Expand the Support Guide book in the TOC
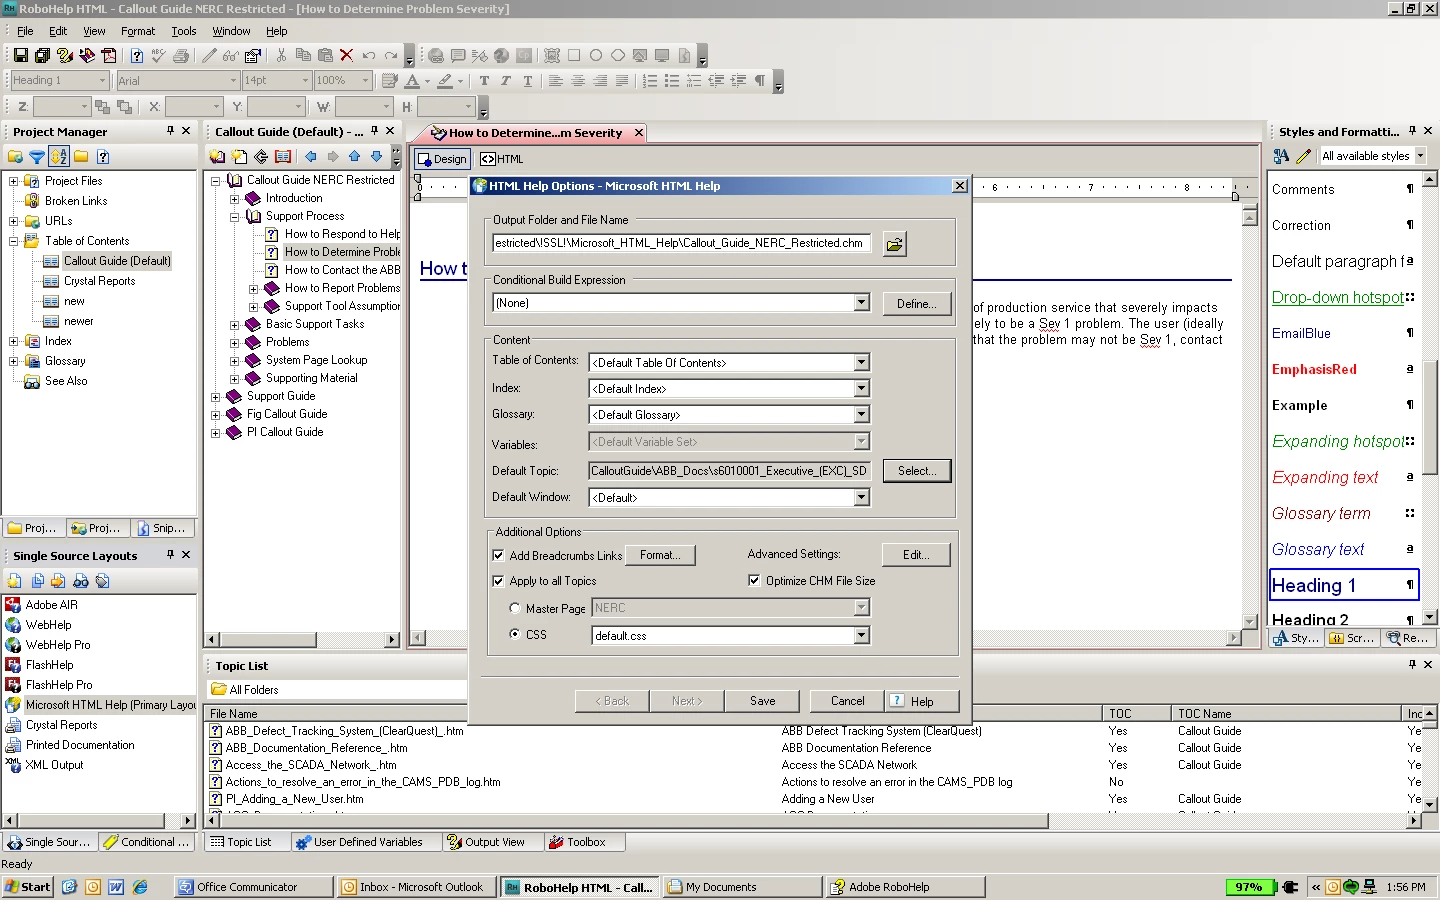This screenshot has height=900, width=1440. tap(215, 397)
